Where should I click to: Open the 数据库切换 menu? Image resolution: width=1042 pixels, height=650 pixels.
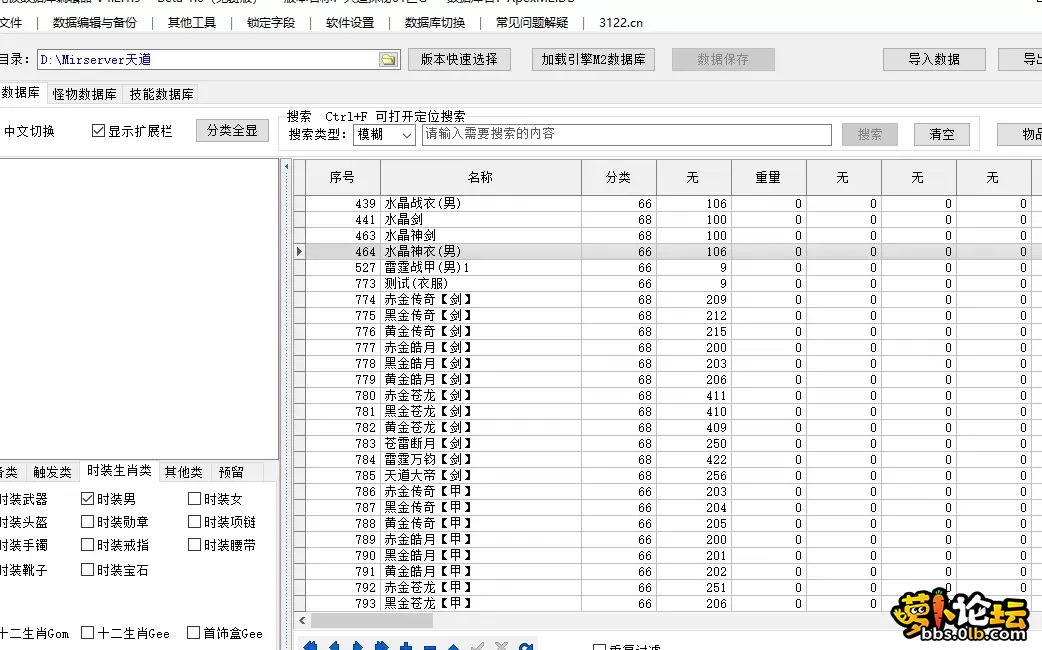435,23
